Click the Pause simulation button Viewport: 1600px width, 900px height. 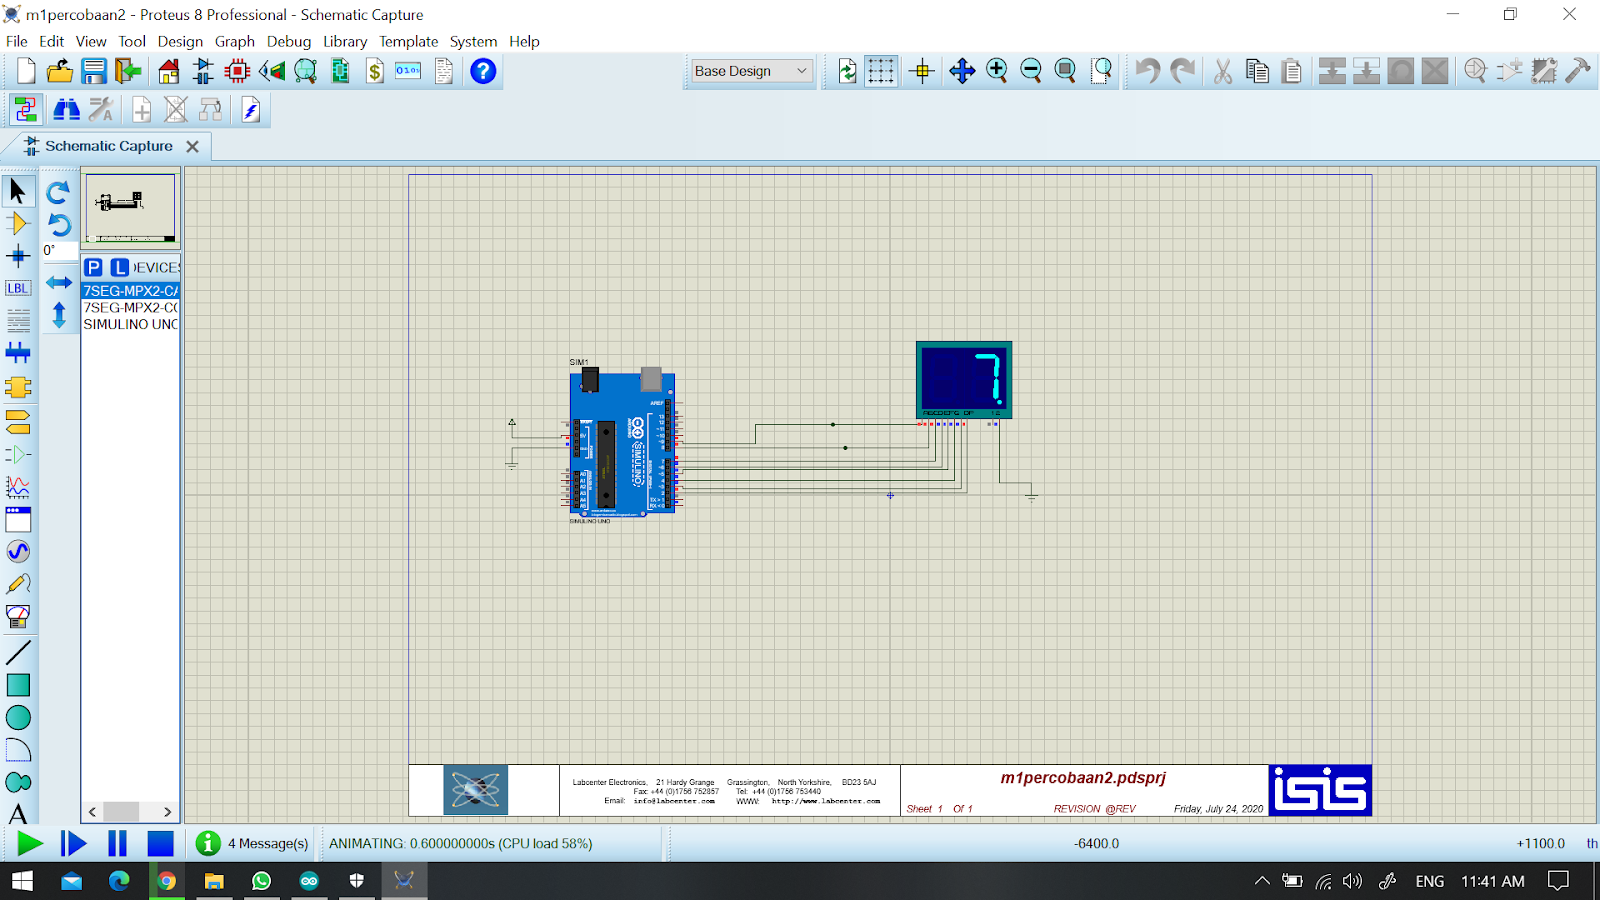[117, 844]
